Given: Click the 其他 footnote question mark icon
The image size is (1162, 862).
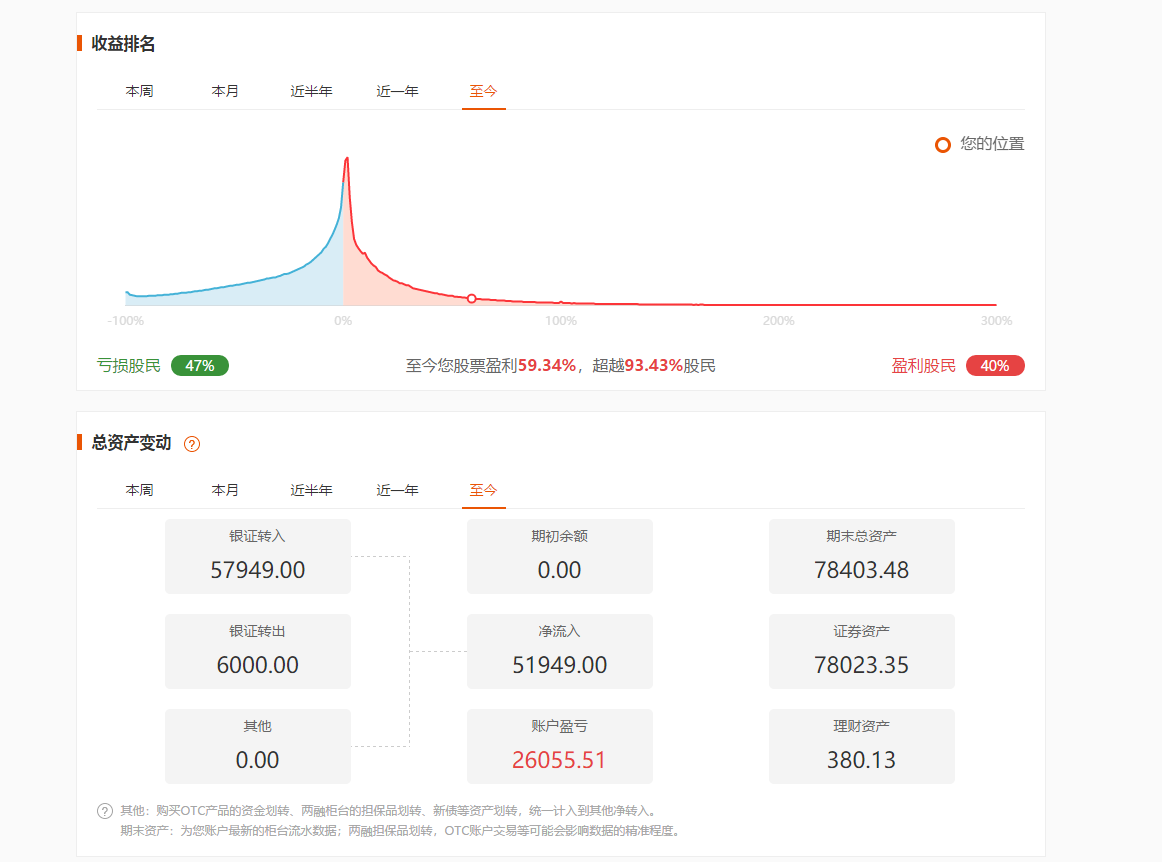Looking at the screenshot, I should click(105, 811).
